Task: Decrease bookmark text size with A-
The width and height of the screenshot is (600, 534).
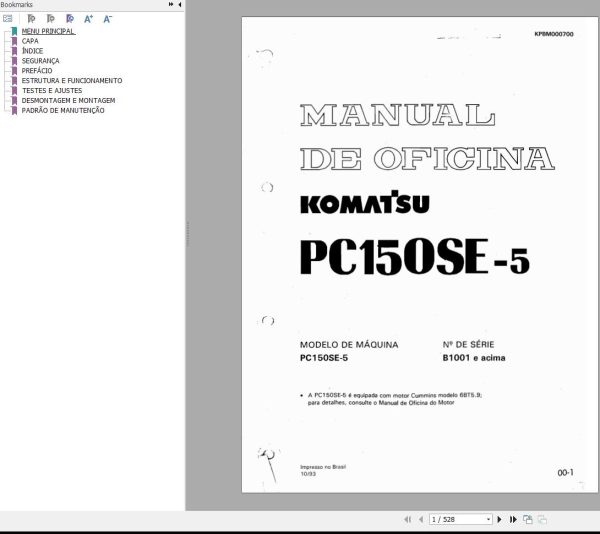Action: click(108, 19)
